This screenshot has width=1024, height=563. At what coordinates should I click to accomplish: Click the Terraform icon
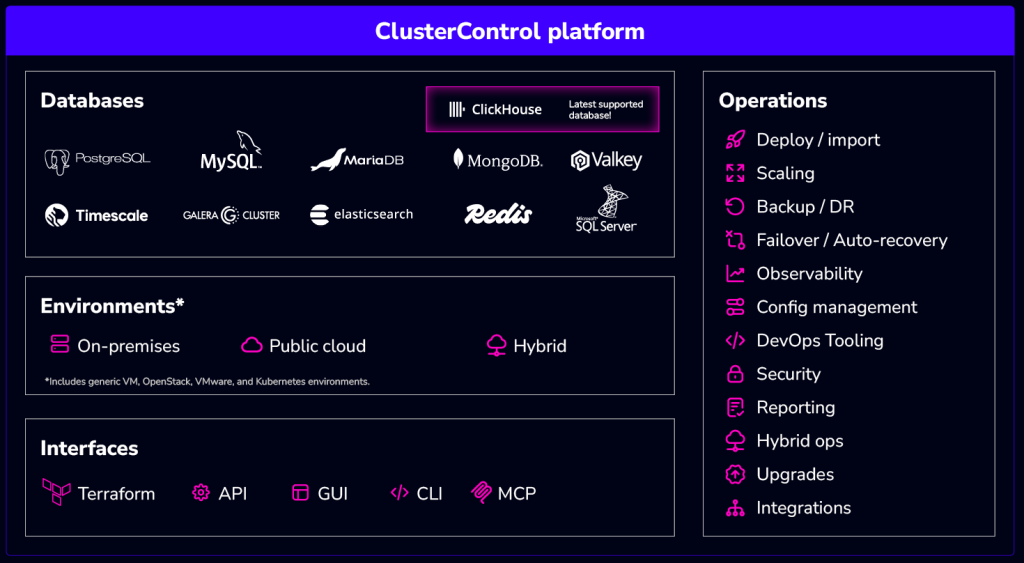(x=57, y=492)
